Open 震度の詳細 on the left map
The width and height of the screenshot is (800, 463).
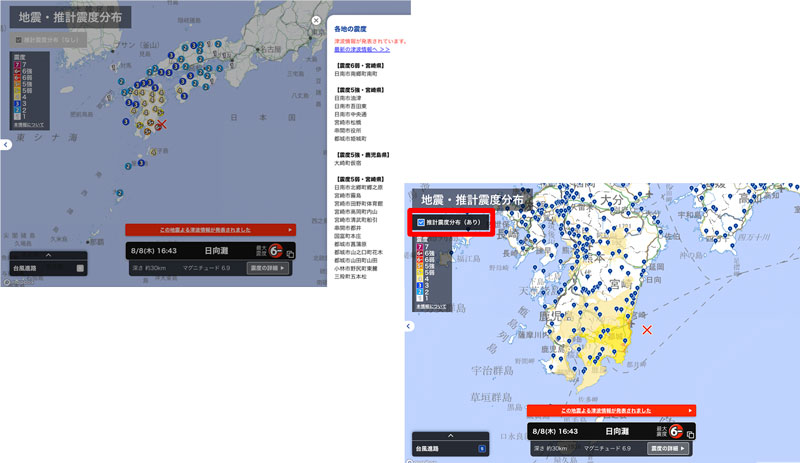(x=268, y=268)
